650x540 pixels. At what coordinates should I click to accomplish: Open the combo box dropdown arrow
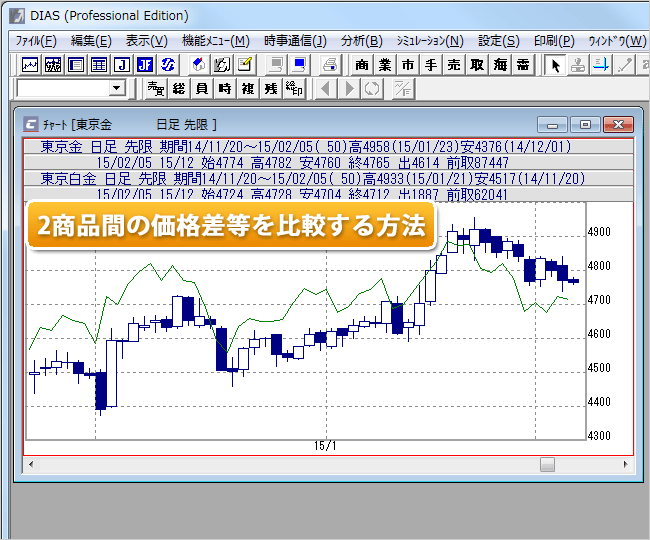[x=117, y=89]
